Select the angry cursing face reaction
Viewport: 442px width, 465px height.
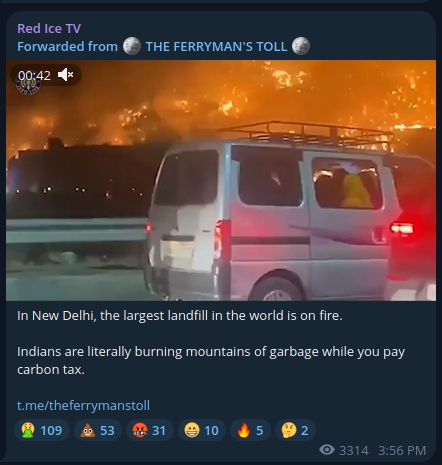pos(149,430)
